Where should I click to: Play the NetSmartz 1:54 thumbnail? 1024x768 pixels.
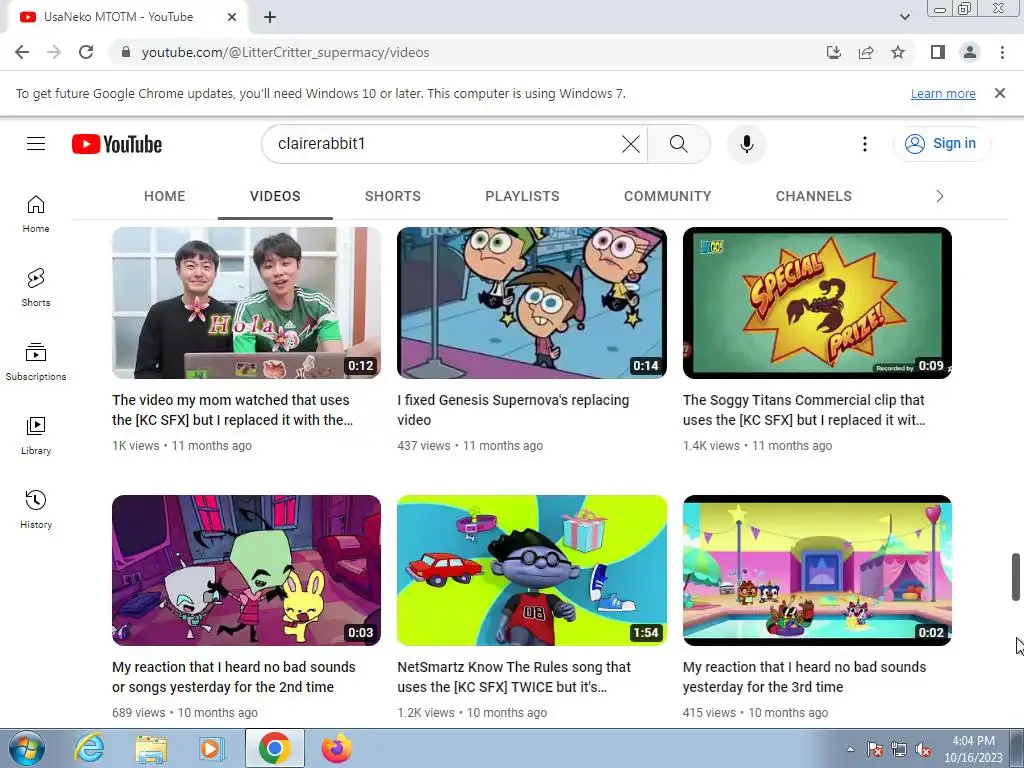[x=532, y=570]
